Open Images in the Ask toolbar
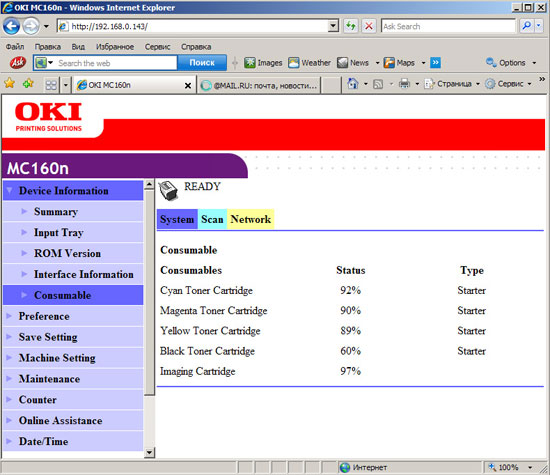The width and height of the screenshot is (550, 475). 263,63
